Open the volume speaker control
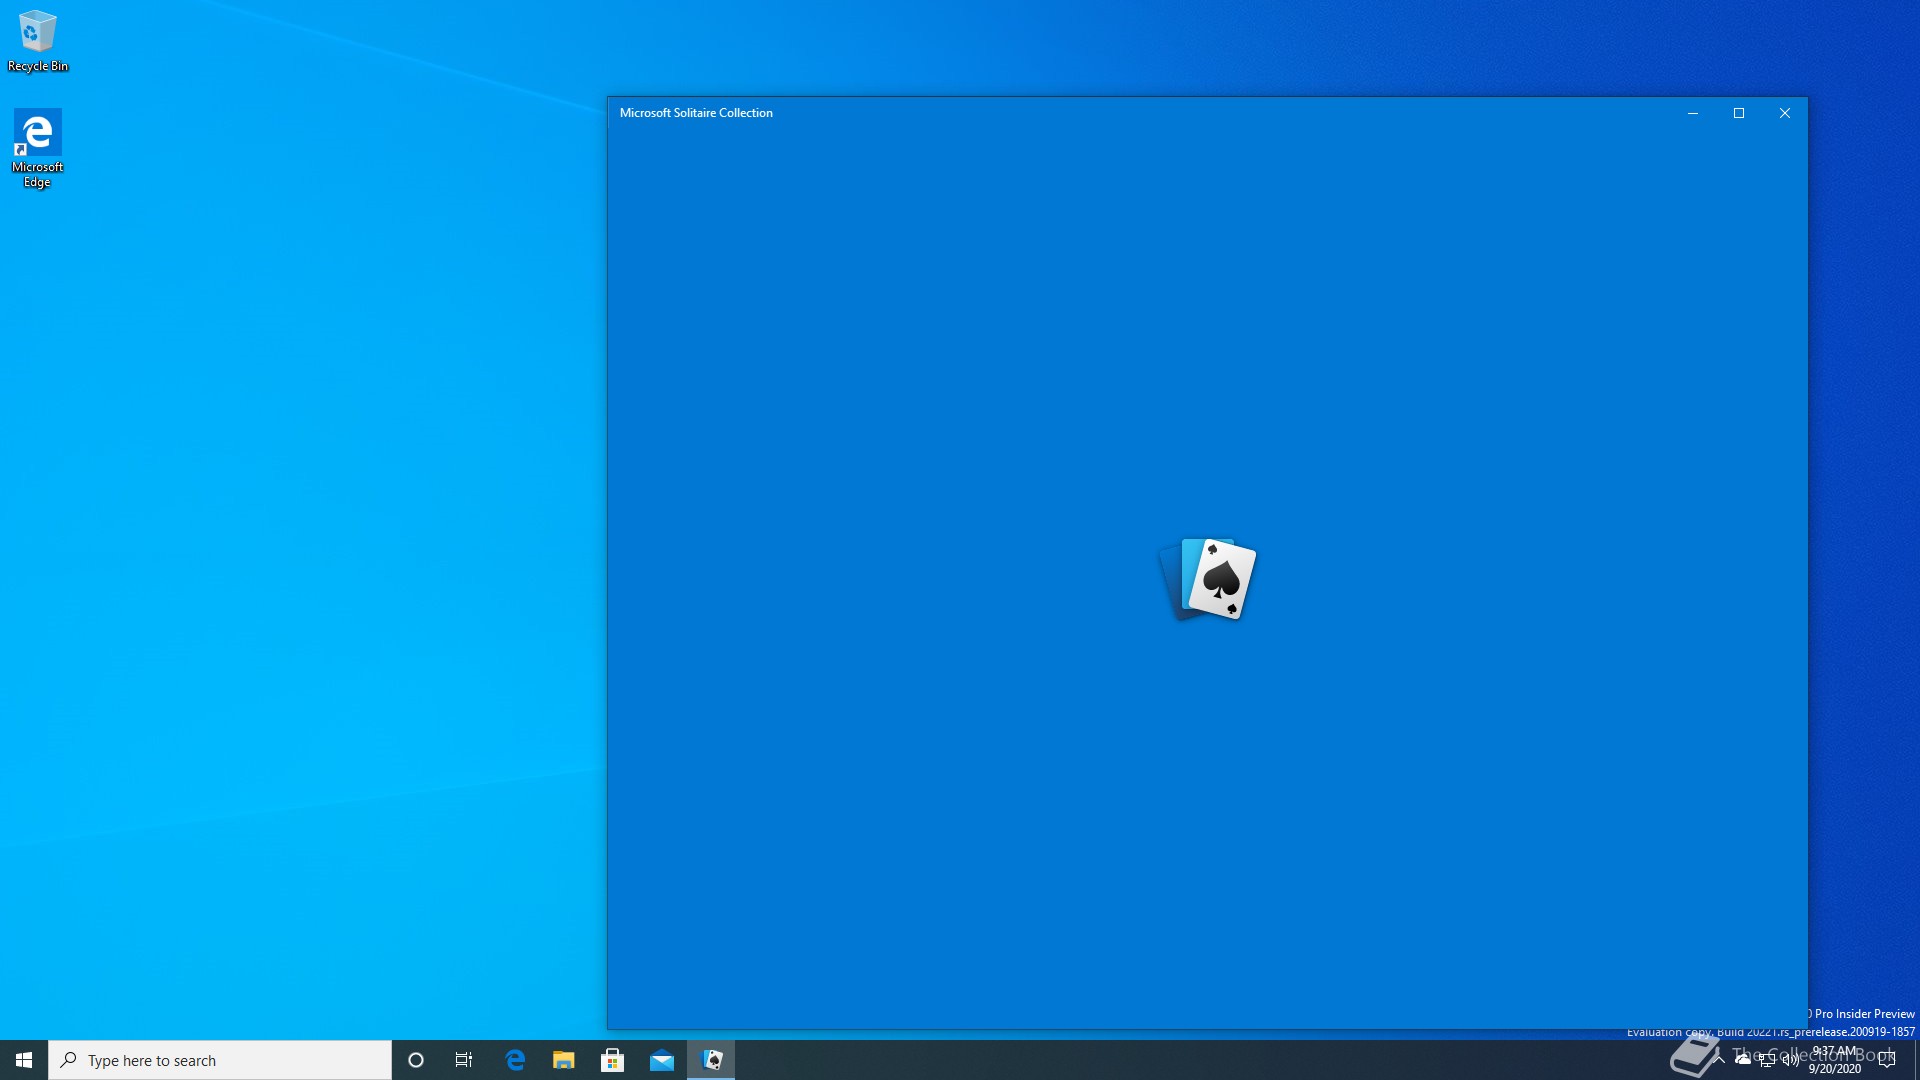This screenshot has height=1080, width=1920. point(1790,1060)
